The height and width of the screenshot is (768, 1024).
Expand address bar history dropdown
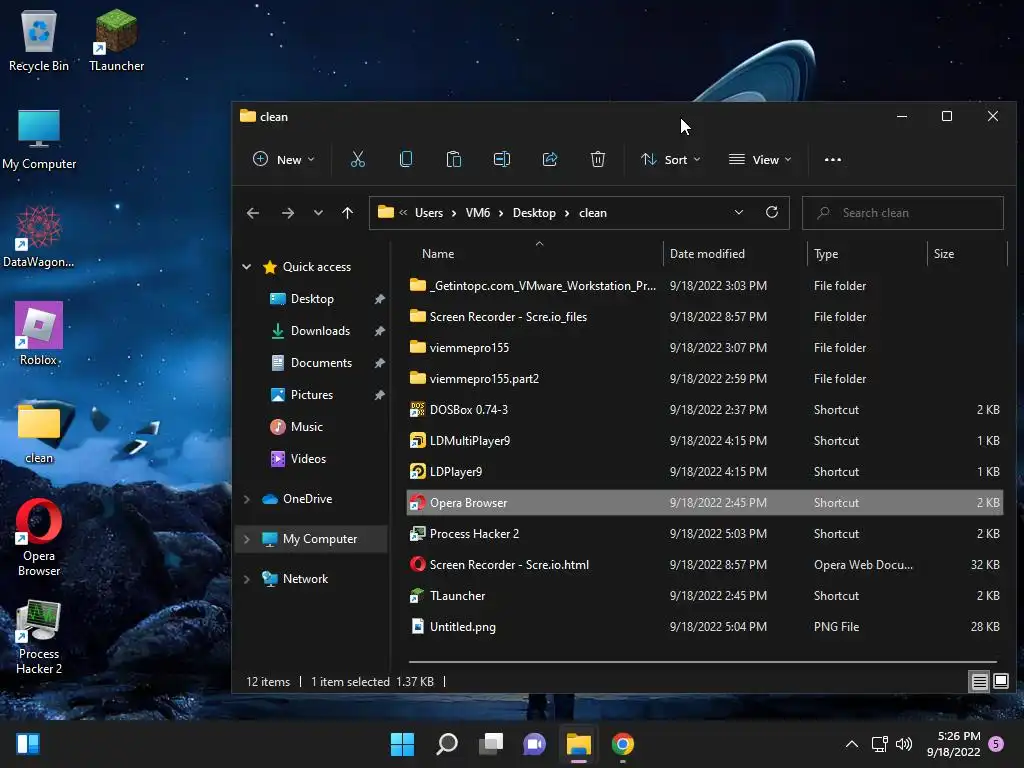(739, 212)
